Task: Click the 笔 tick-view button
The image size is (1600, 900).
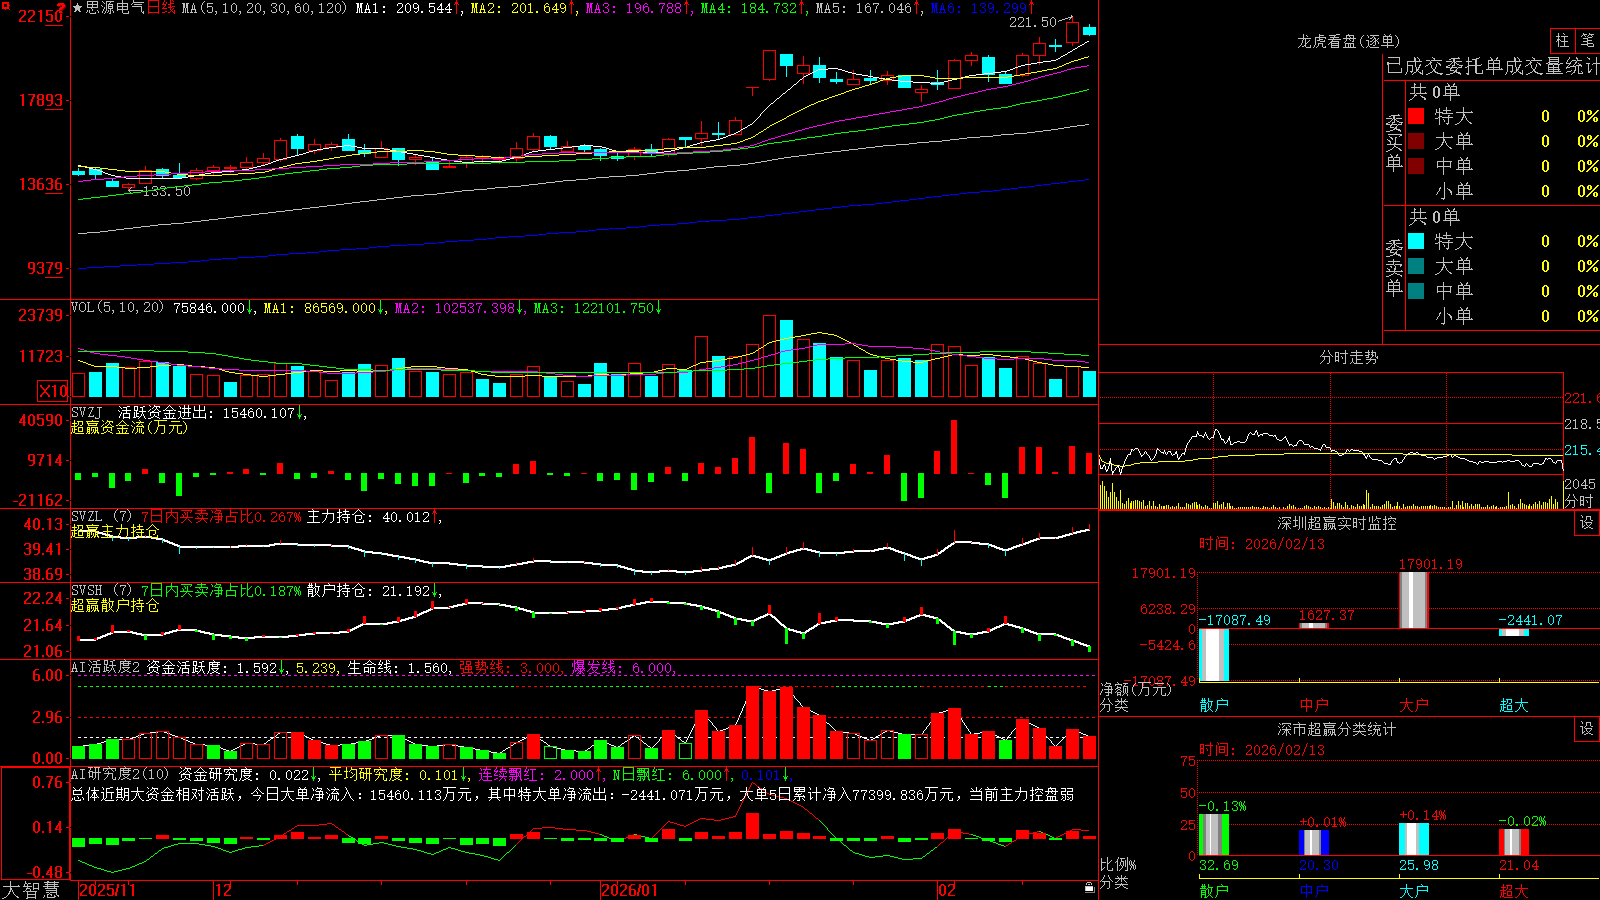Action: 1587,40
